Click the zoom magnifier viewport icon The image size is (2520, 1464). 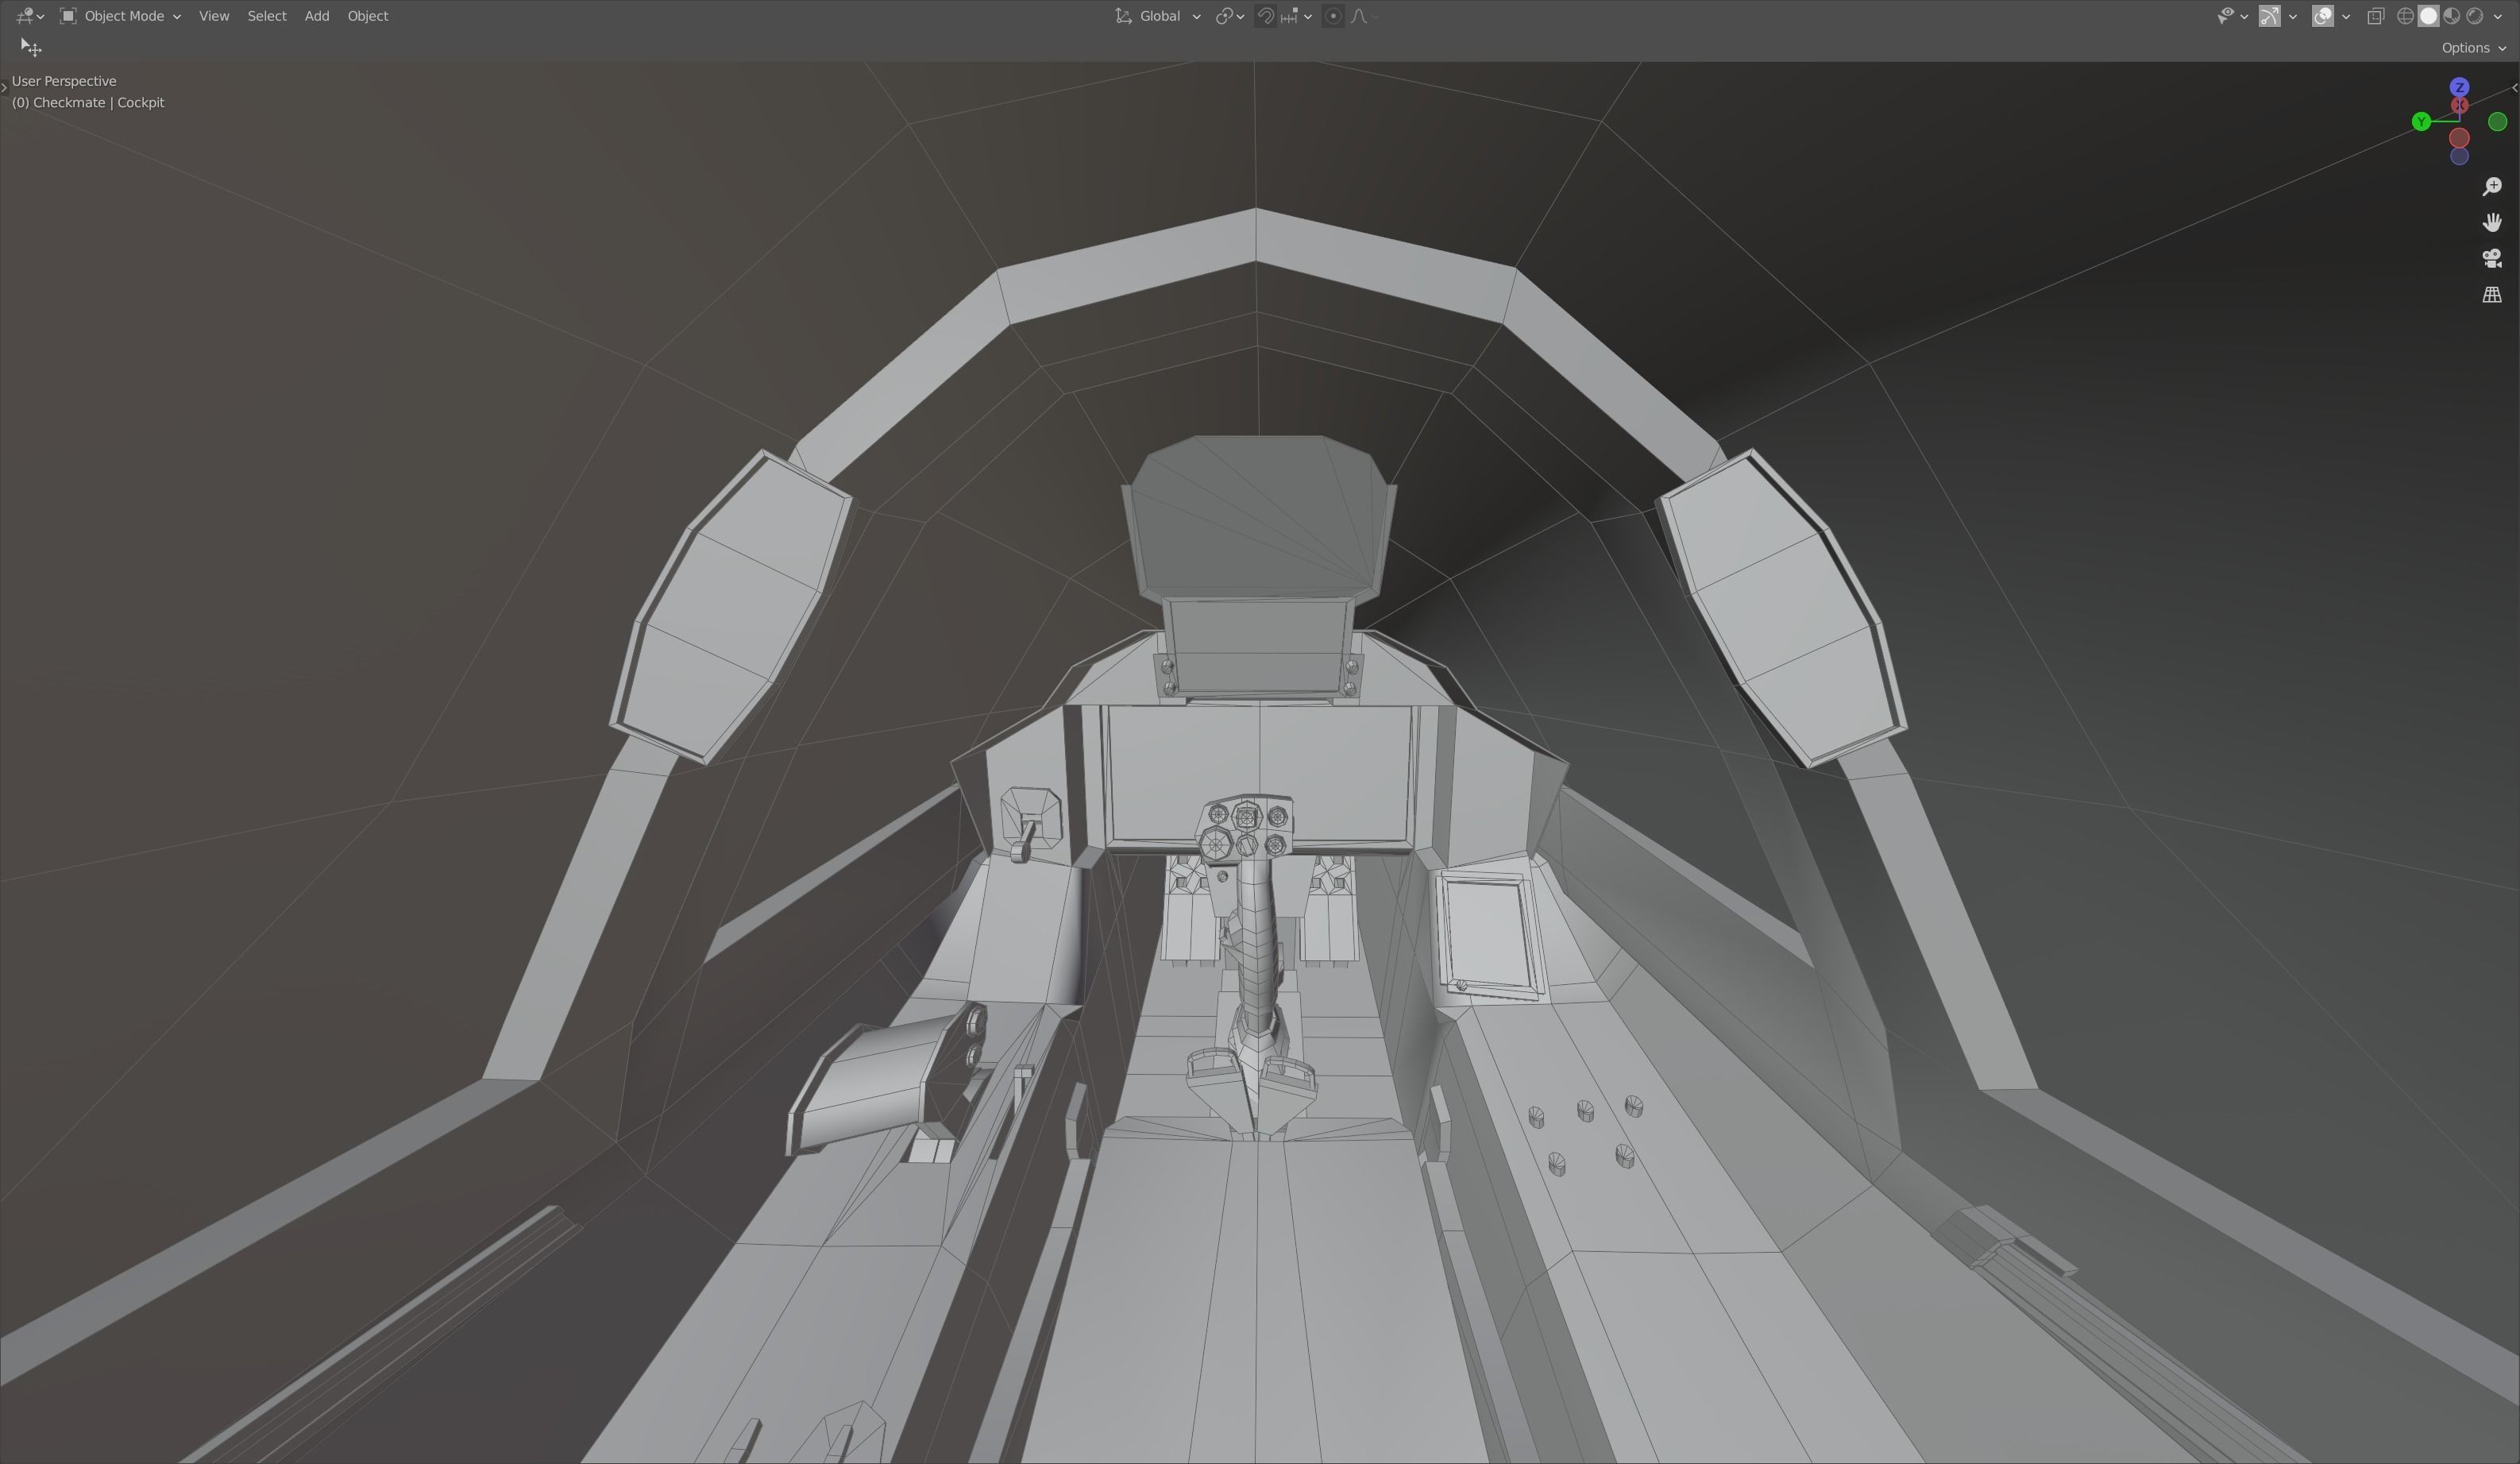tap(2491, 187)
